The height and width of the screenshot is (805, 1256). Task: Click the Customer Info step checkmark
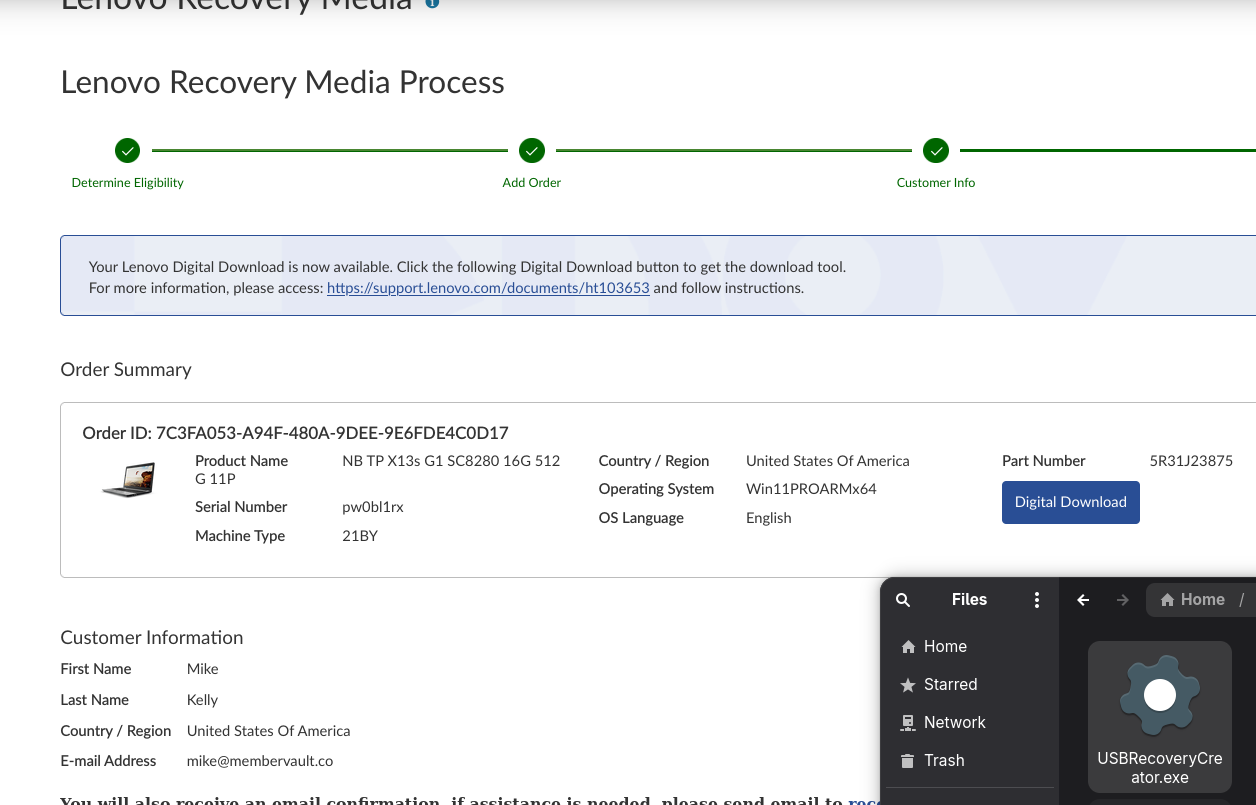point(936,151)
